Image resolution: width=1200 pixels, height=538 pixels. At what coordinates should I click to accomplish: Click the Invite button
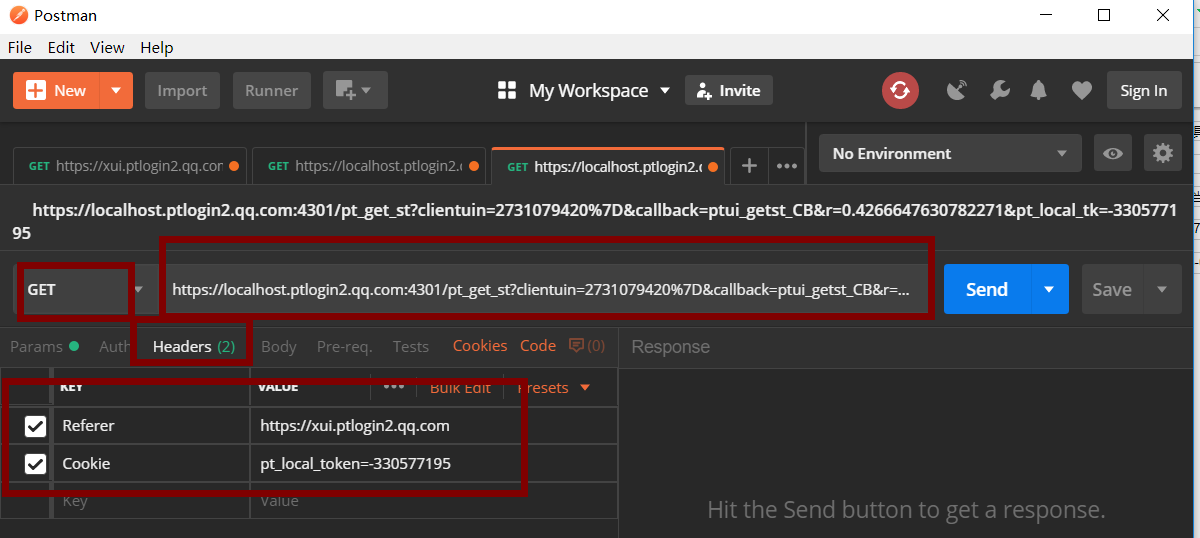729,90
